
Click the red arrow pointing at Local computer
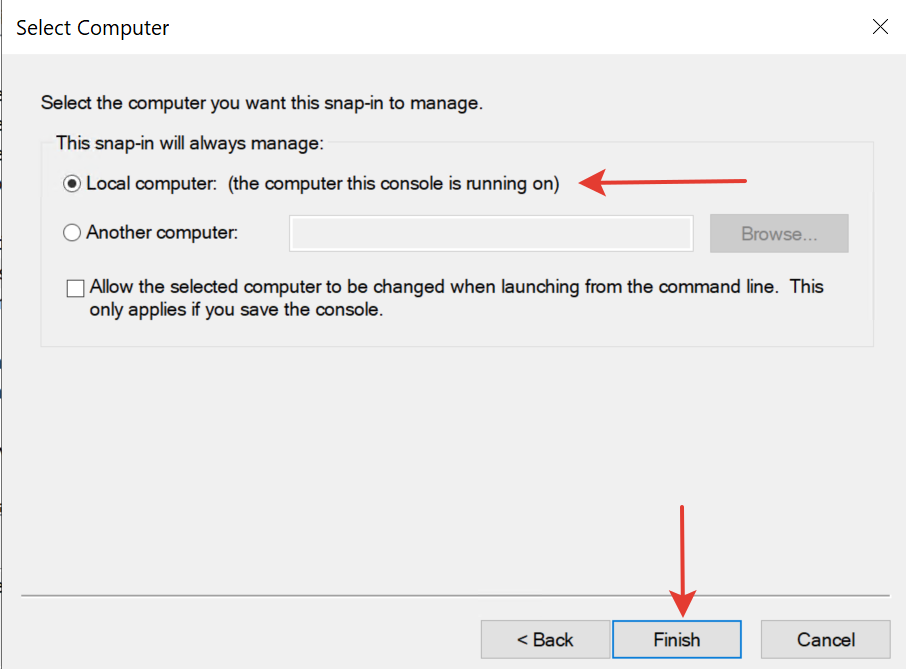click(x=662, y=183)
